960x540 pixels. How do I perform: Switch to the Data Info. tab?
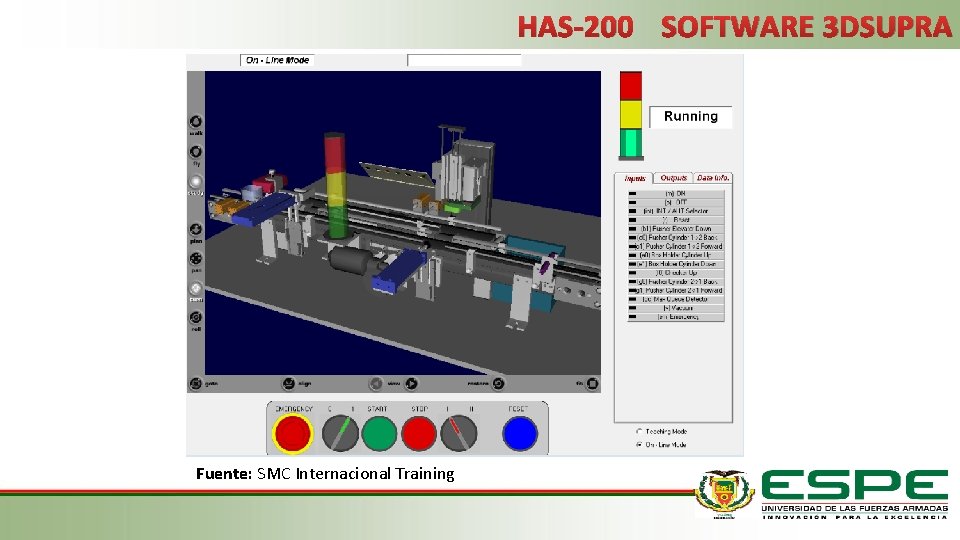point(713,178)
